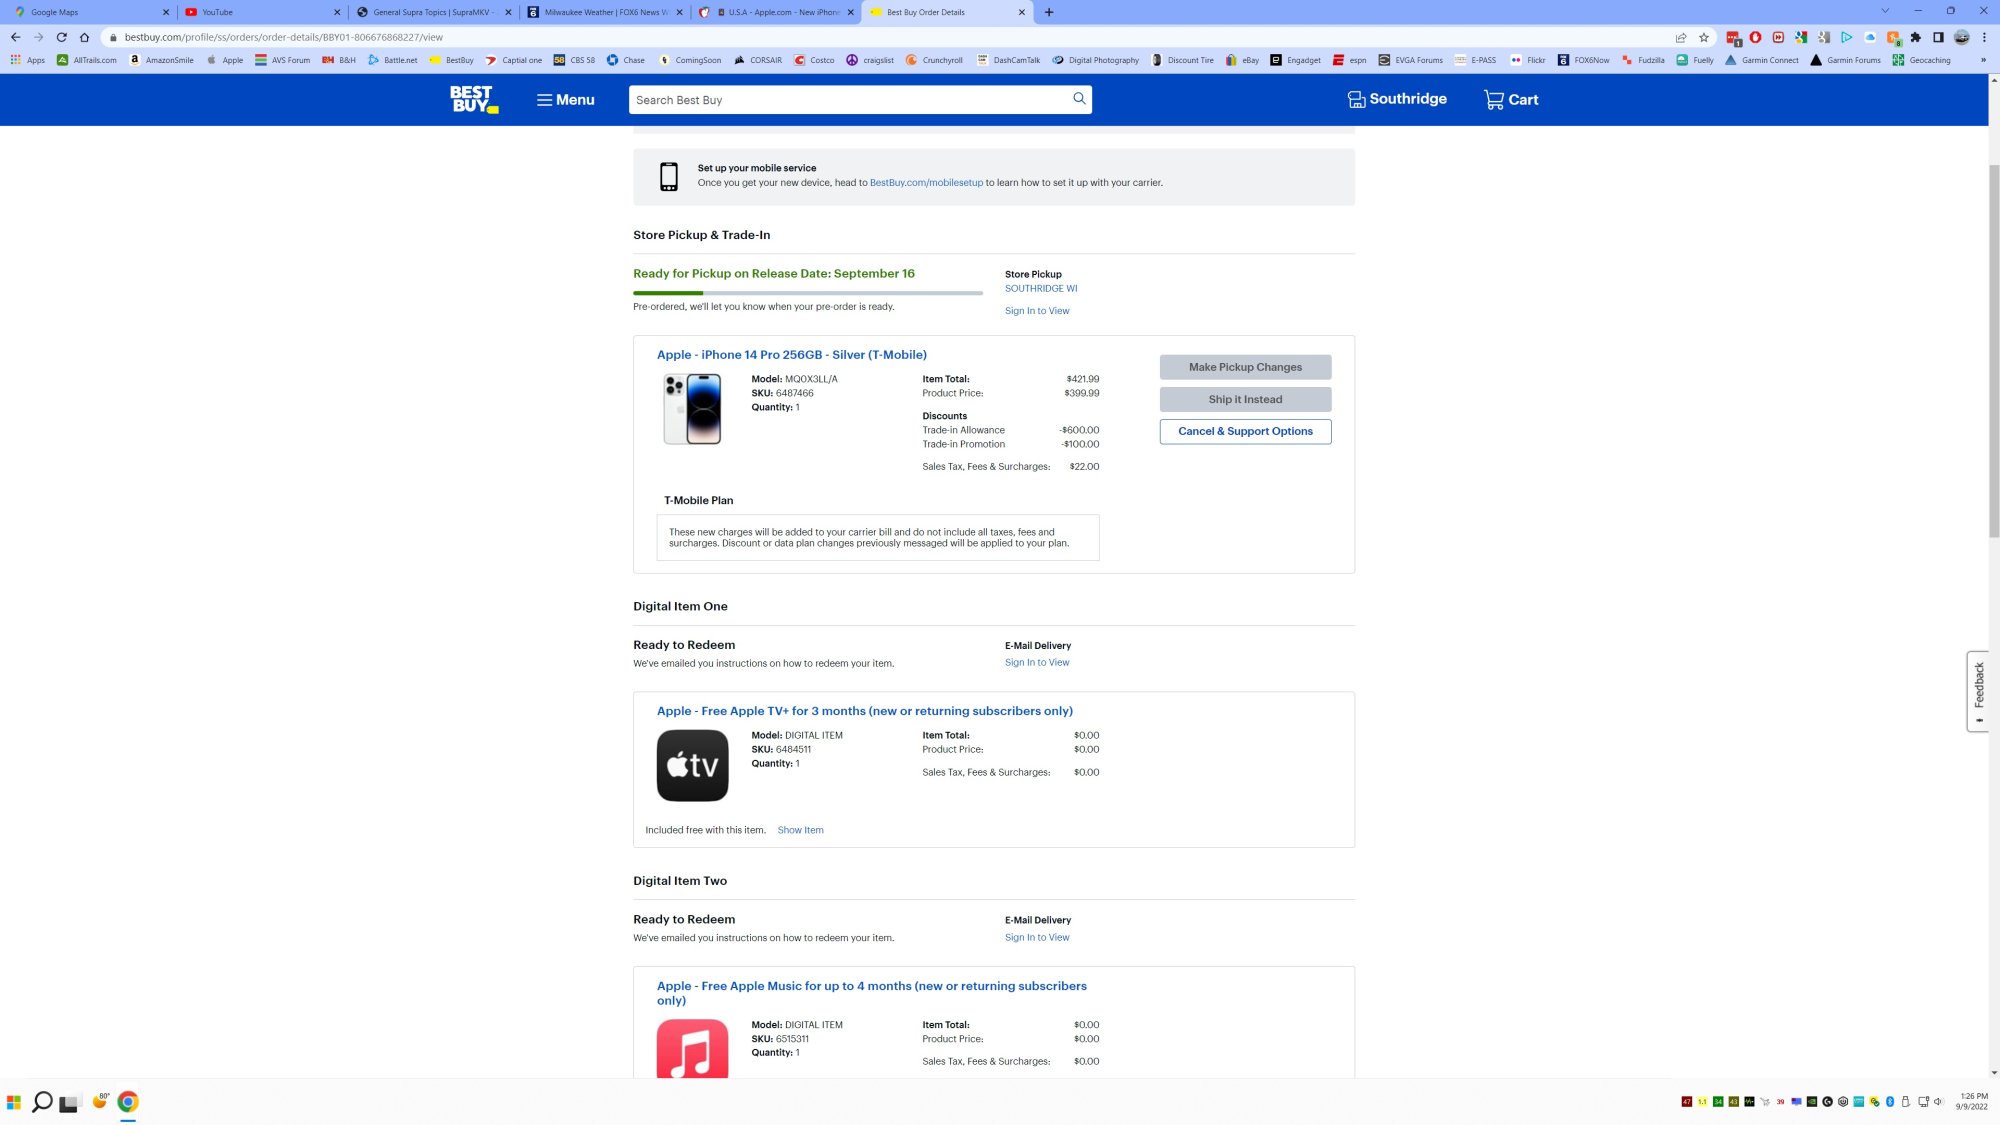The height and width of the screenshot is (1125, 2000).
Task: Click the iPhone 14 Pro product thumbnail
Action: tap(692, 409)
